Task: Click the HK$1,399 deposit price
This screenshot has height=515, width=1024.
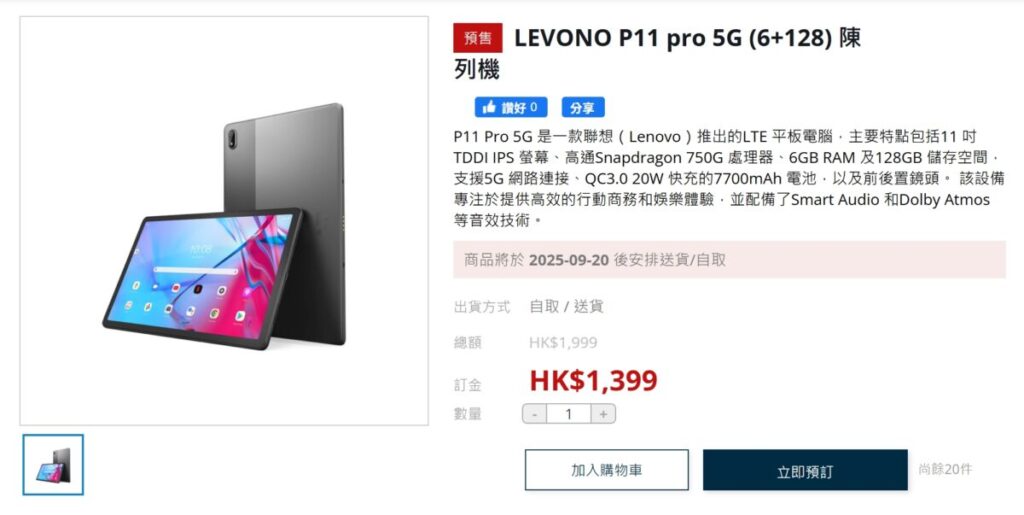Action: (593, 381)
